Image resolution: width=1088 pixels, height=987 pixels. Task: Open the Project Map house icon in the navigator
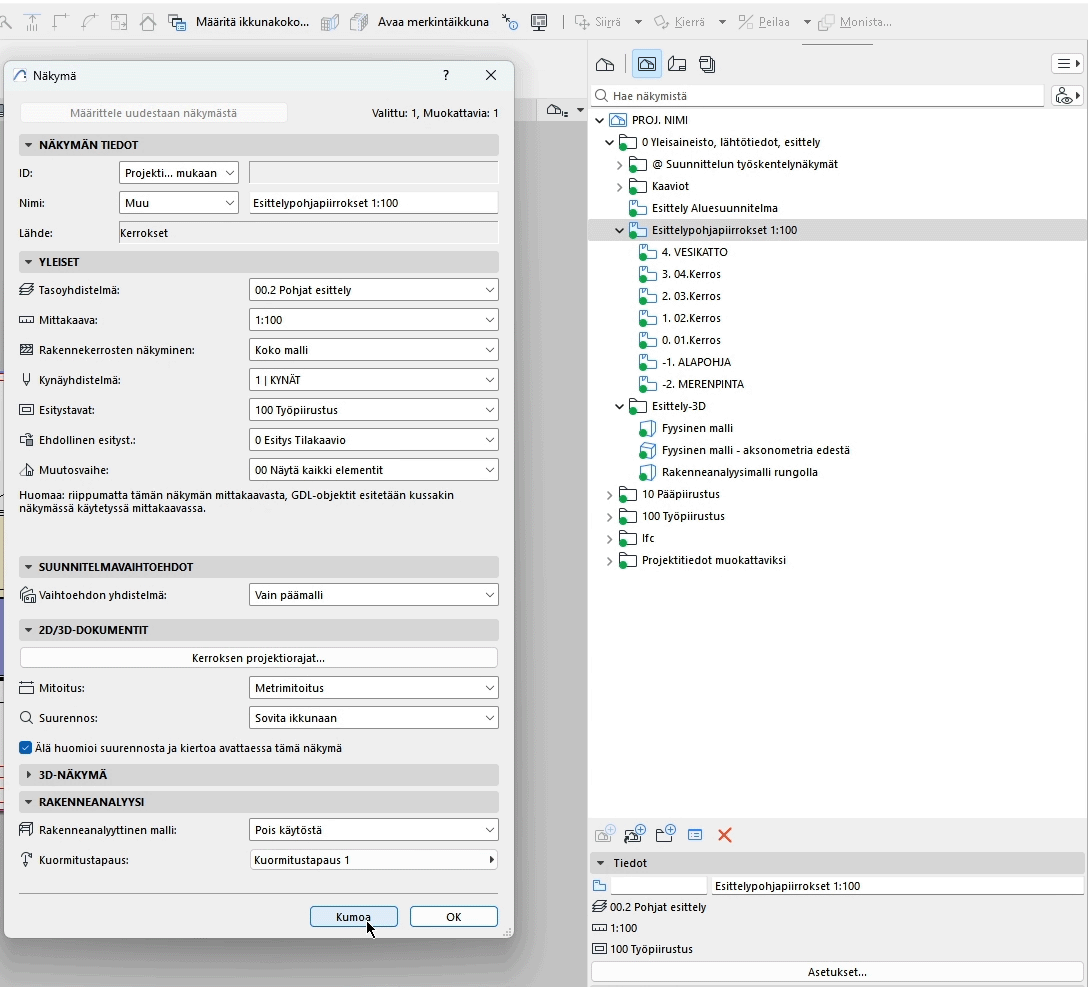tap(605, 64)
